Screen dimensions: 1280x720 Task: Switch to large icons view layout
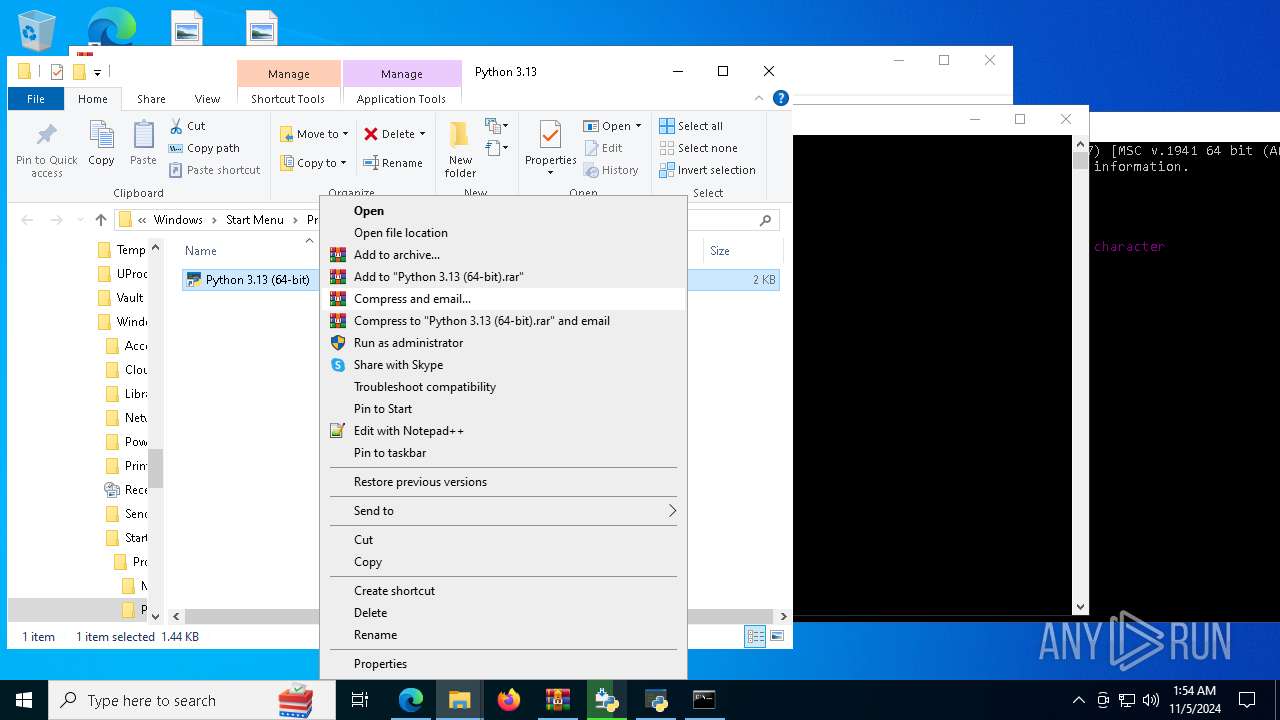777,636
